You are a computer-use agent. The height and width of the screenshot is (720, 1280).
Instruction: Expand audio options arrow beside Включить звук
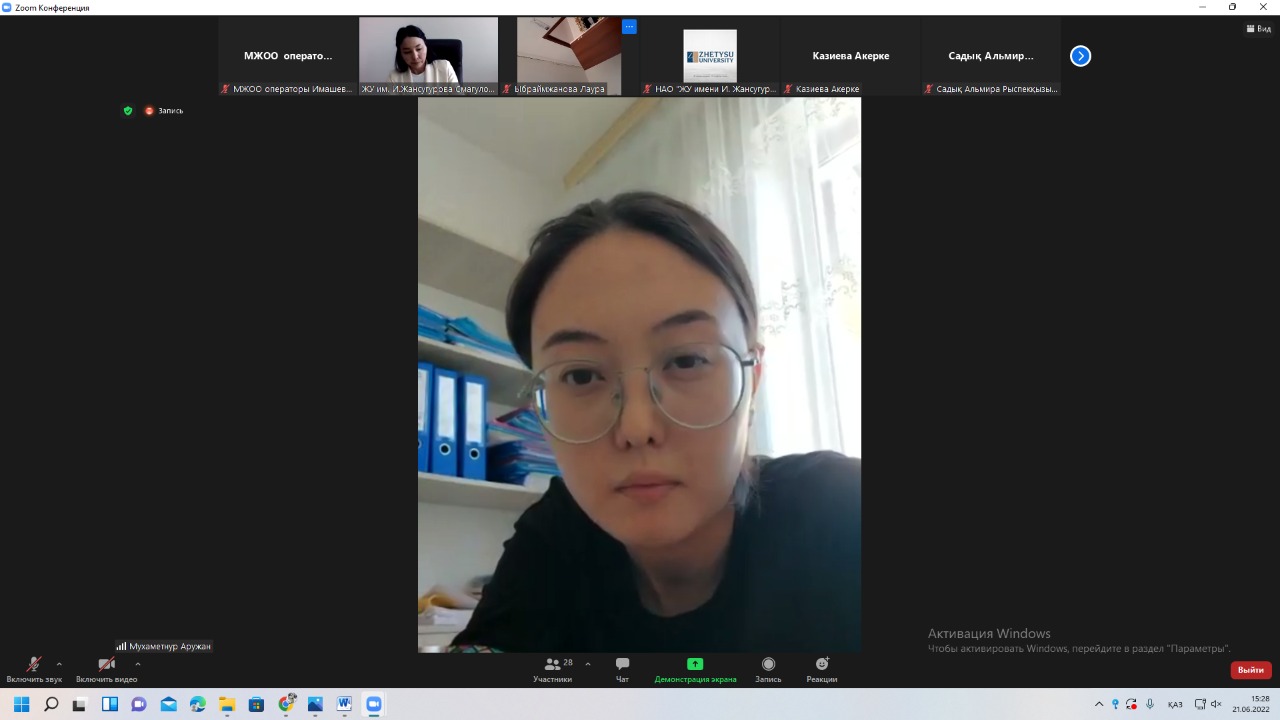pos(59,664)
